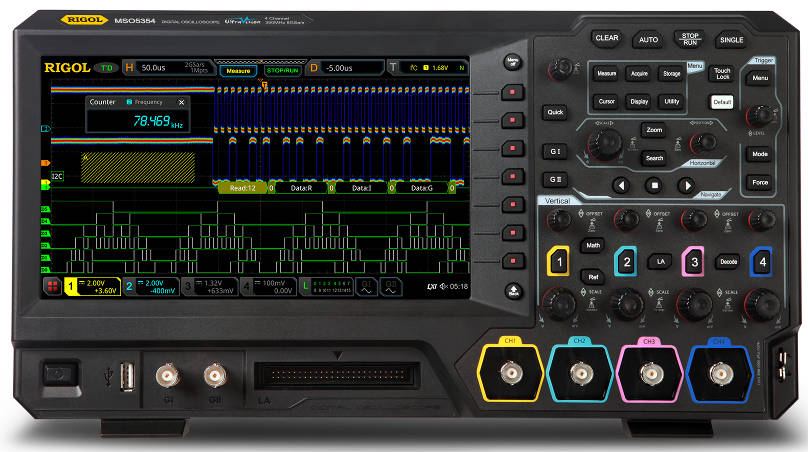The height and width of the screenshot is (452, 808).
Task: Click the speaker sound icon near 05:18
Action: 443,287
